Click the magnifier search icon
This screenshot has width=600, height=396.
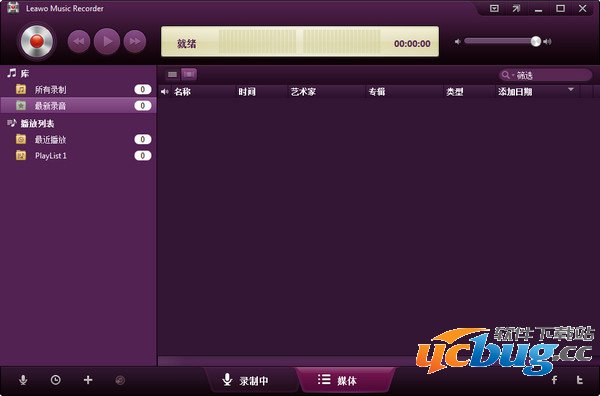[506, 75]
